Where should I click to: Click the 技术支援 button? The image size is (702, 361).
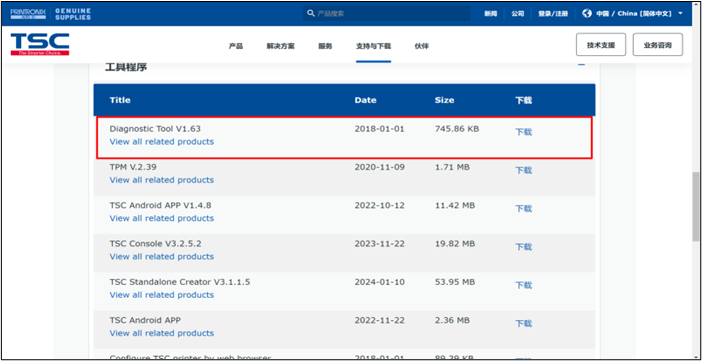[x=601, y=44]
